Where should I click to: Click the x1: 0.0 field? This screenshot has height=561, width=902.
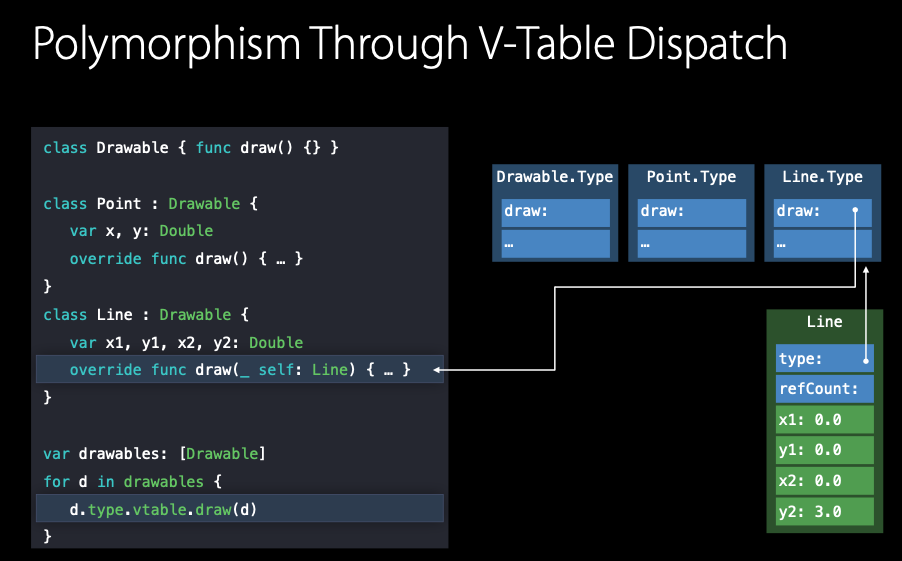coord(824,420)
